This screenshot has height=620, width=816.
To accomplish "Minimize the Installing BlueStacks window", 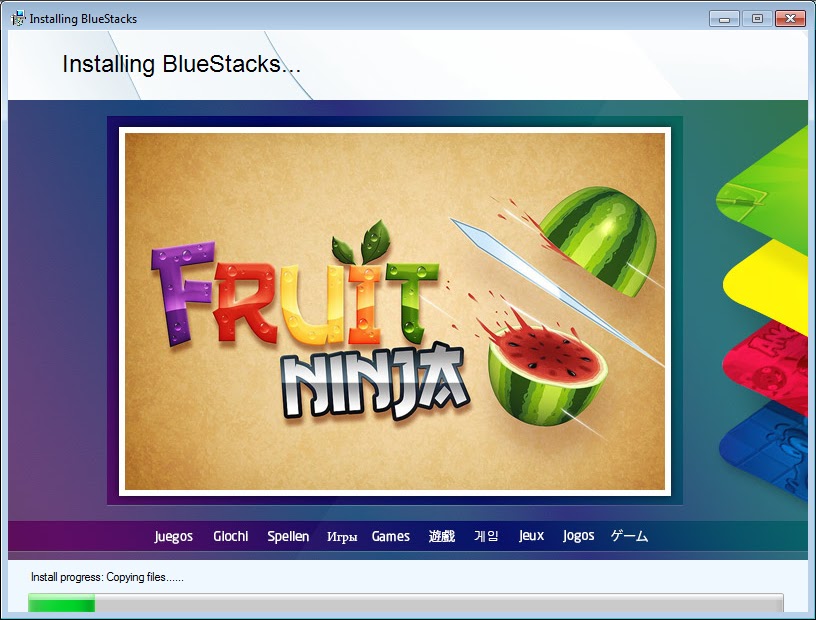I will coord(724,19).
